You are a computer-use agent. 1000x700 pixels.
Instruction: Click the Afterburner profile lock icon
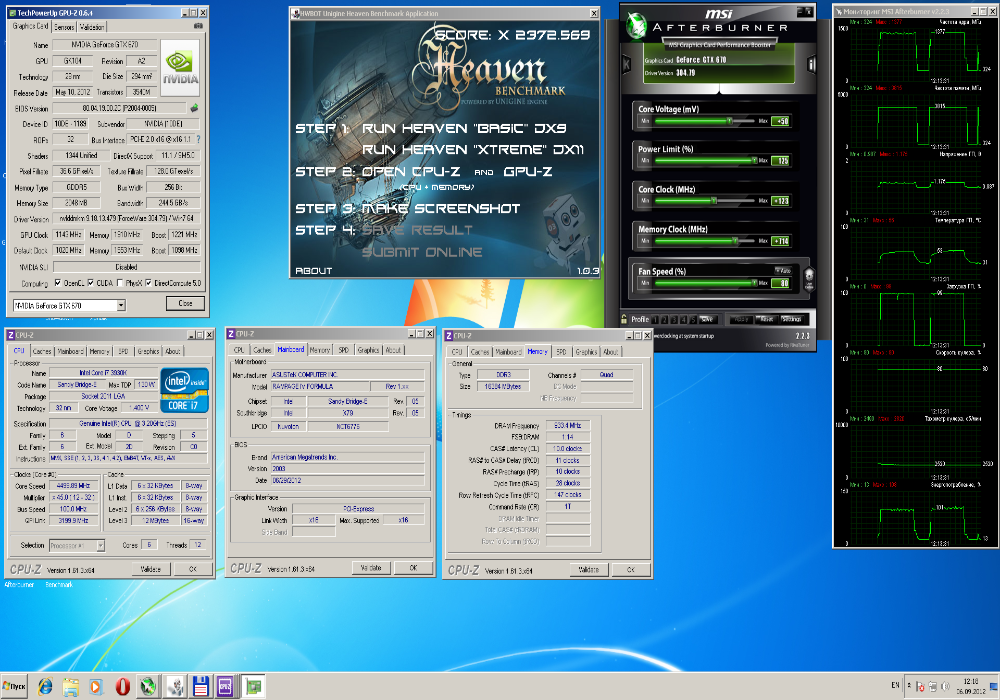[x=624, y=319]
